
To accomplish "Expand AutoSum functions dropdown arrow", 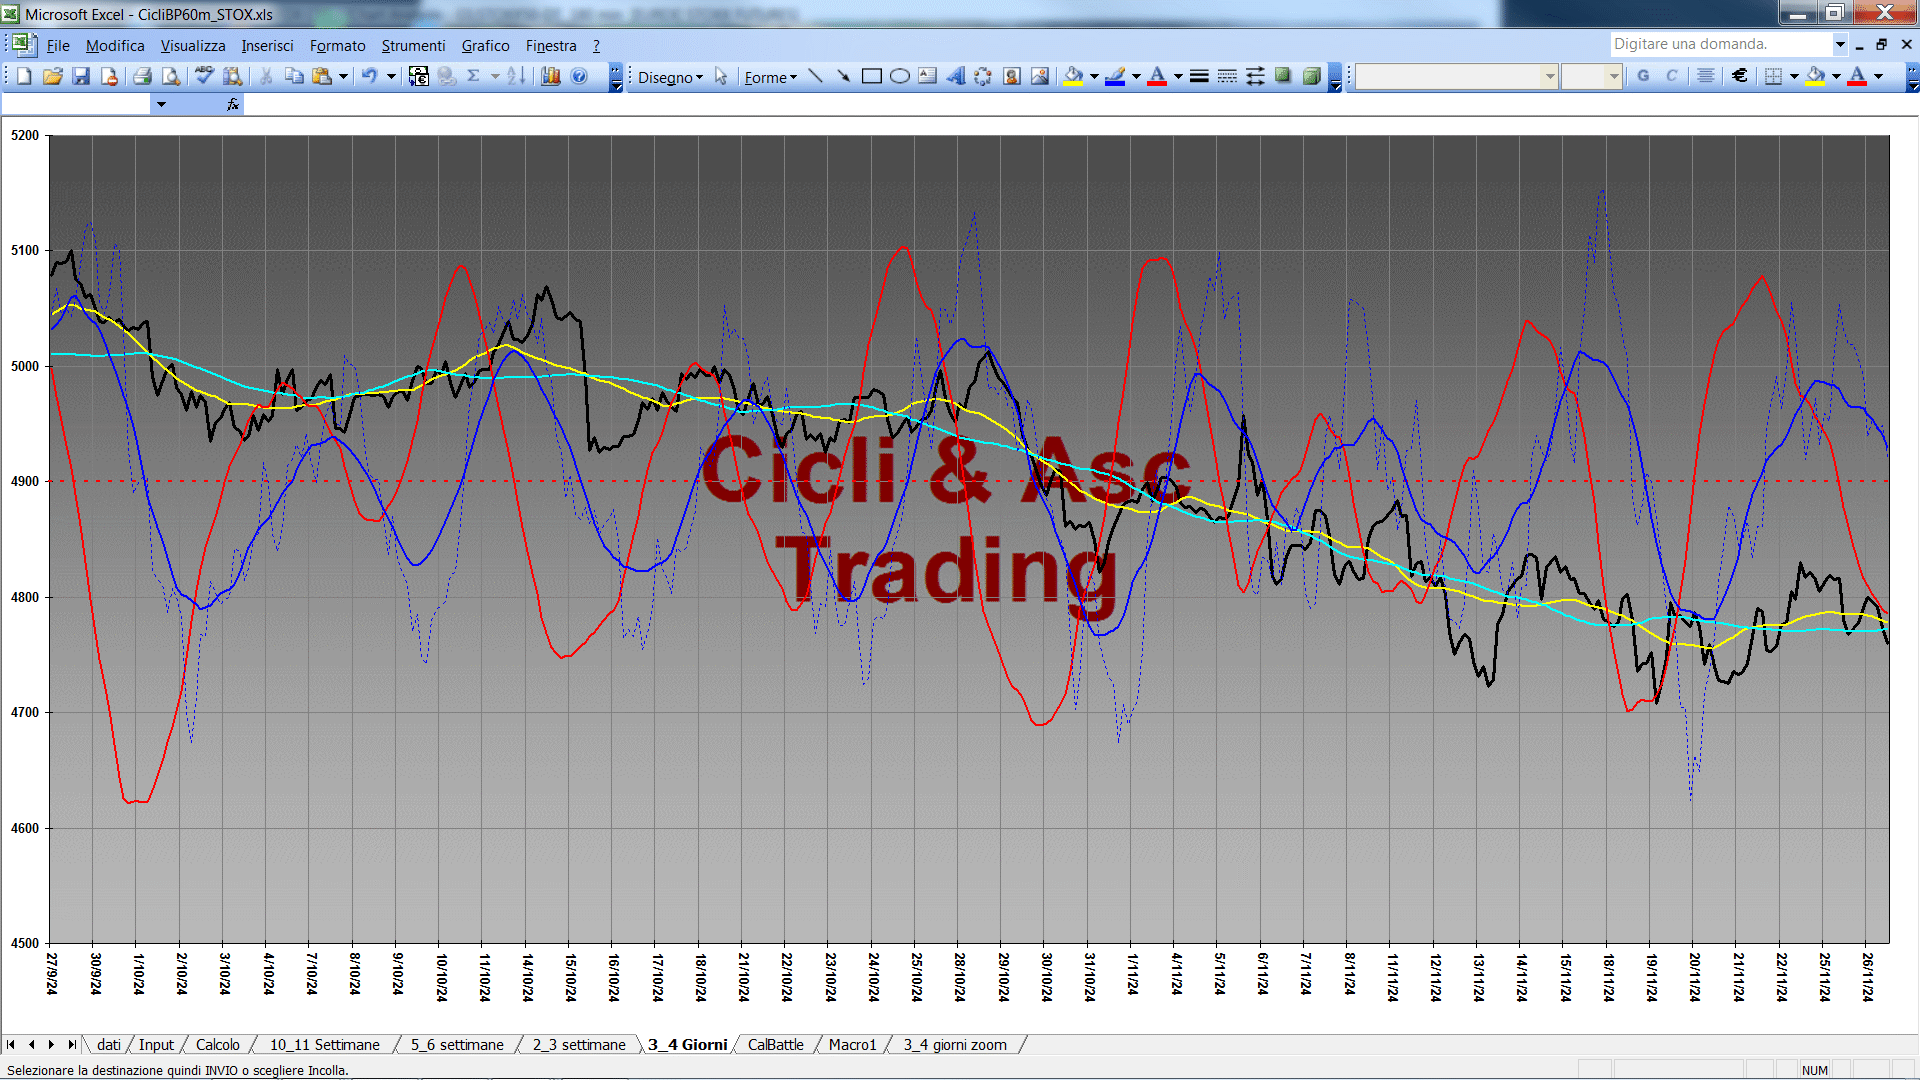I will coord(495,76).
